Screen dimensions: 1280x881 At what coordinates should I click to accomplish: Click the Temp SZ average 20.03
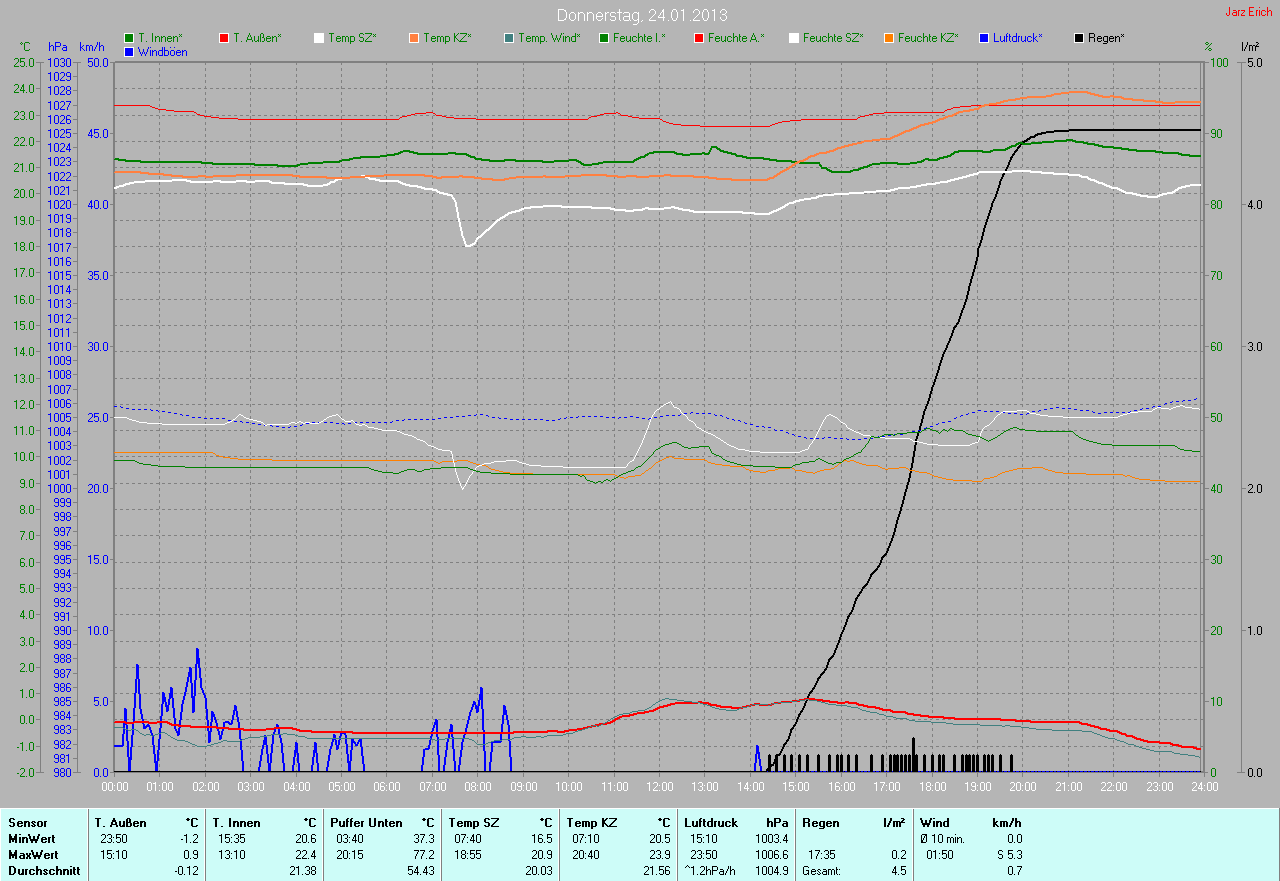click(539, 871)
